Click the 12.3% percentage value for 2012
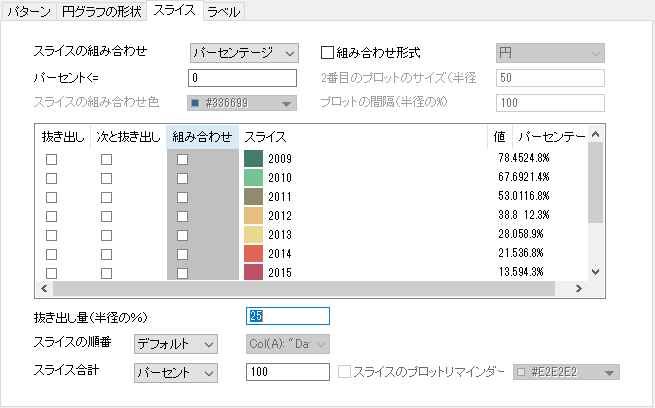655x408 pixels. [537, 215]
